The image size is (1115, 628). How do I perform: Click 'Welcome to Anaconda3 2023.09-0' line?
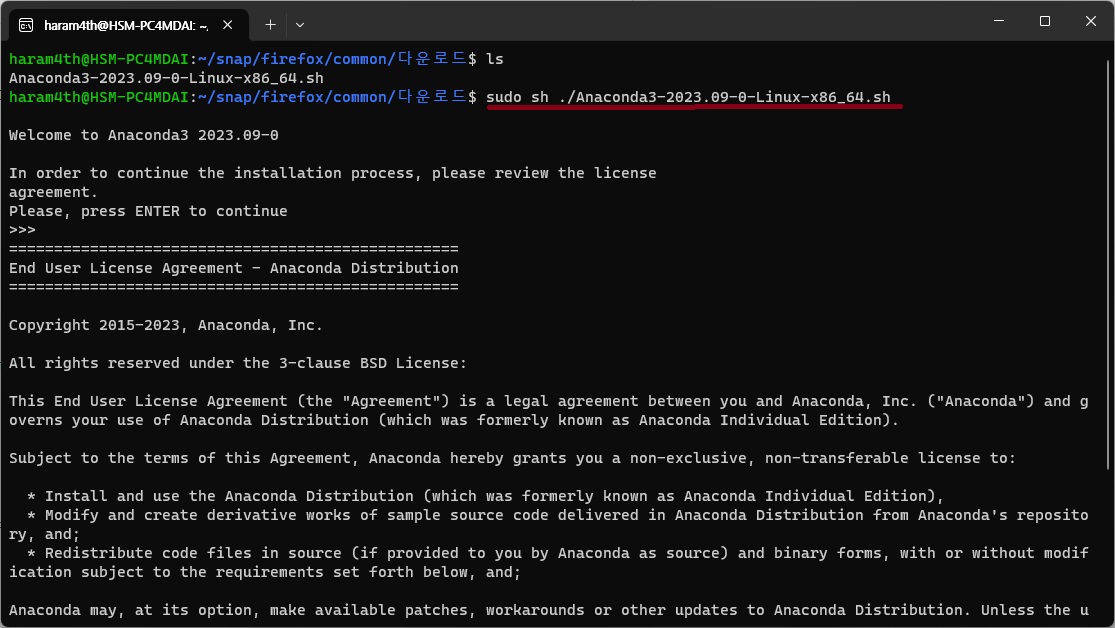[144, 135]
